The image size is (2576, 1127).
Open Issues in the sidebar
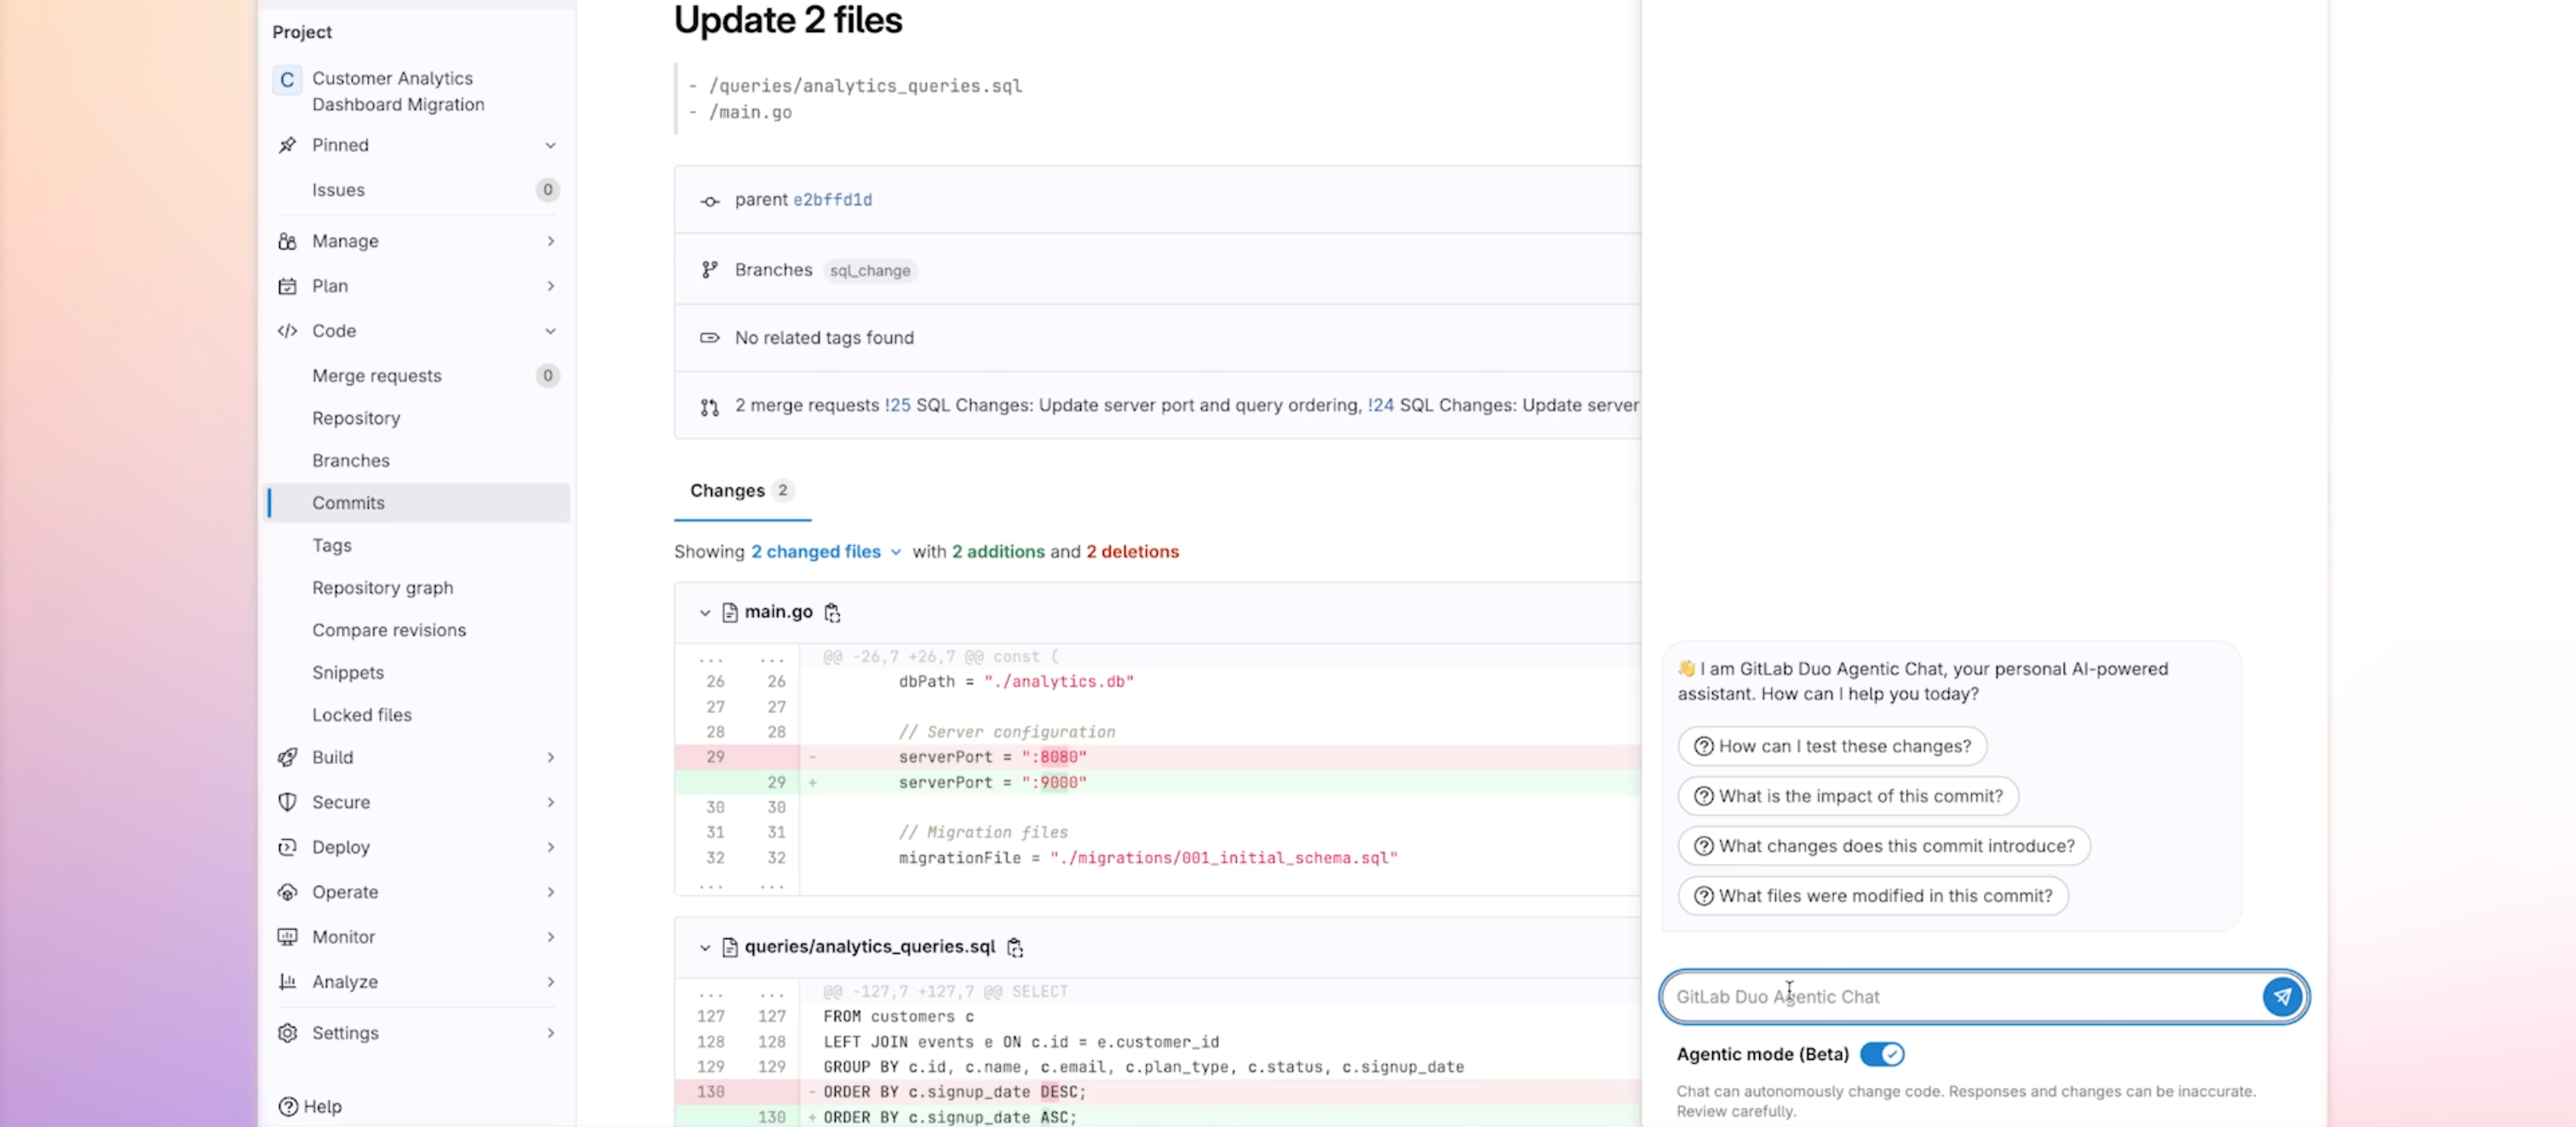click(x=418, y=190)
